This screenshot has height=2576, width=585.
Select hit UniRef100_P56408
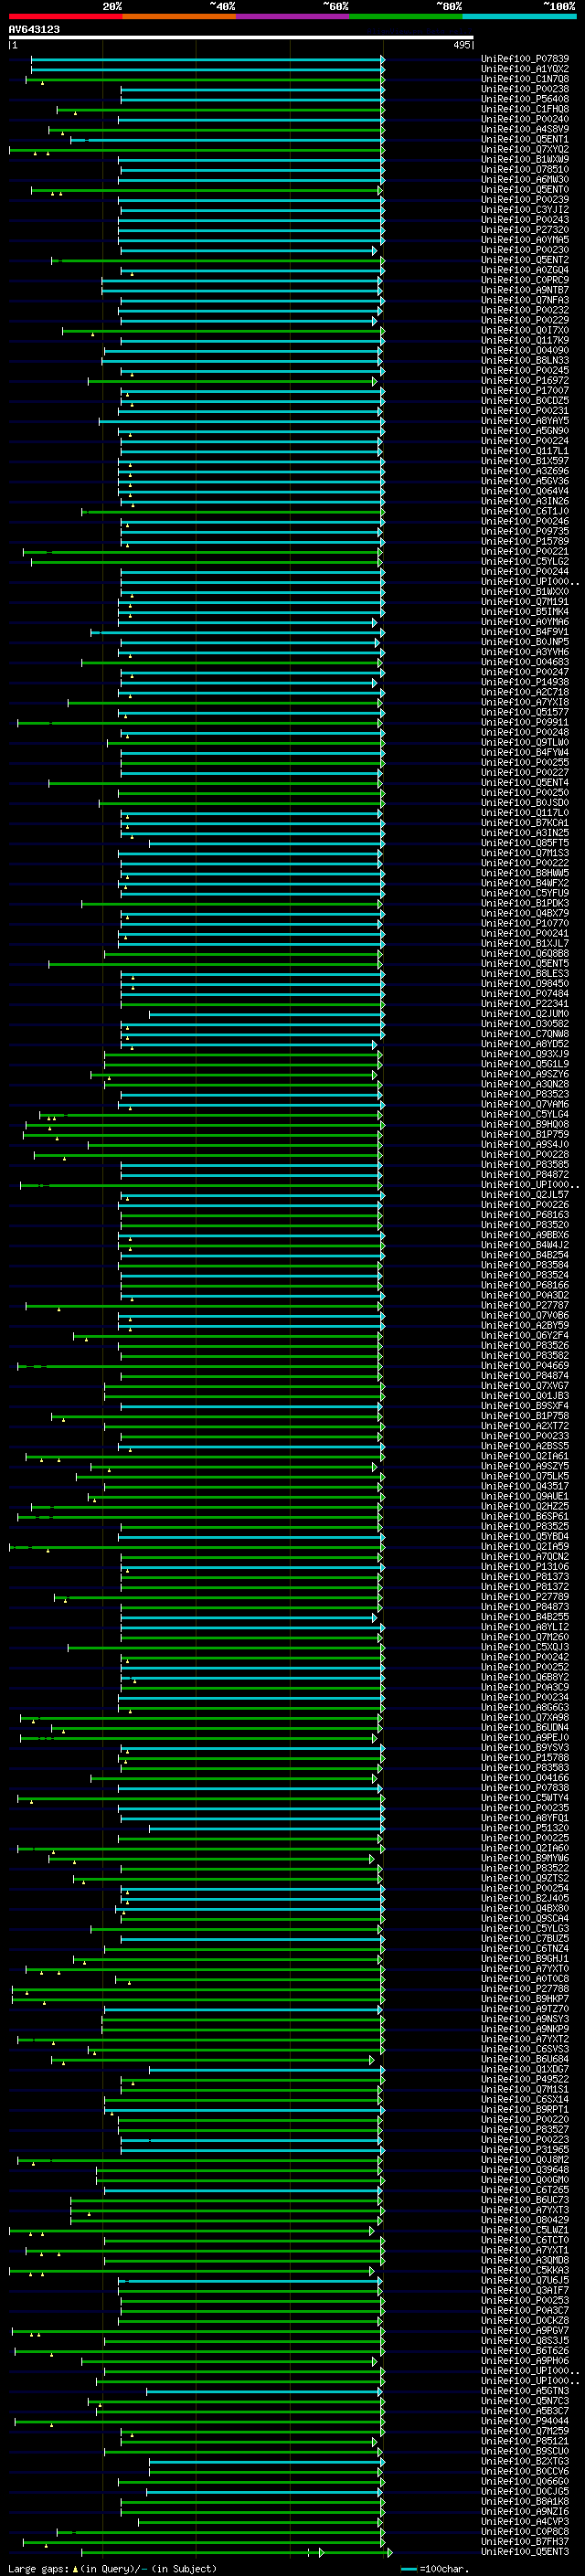[x=525, y=99]
